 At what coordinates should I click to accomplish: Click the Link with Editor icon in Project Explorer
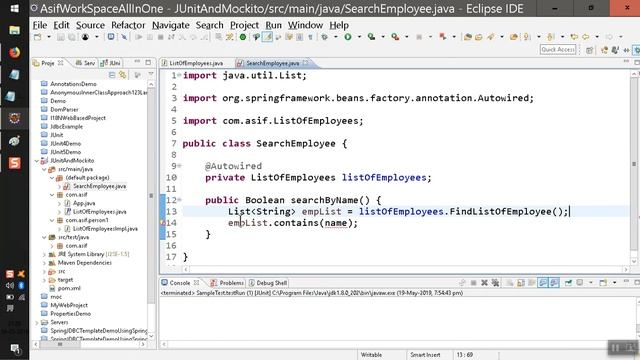(122, 75)
